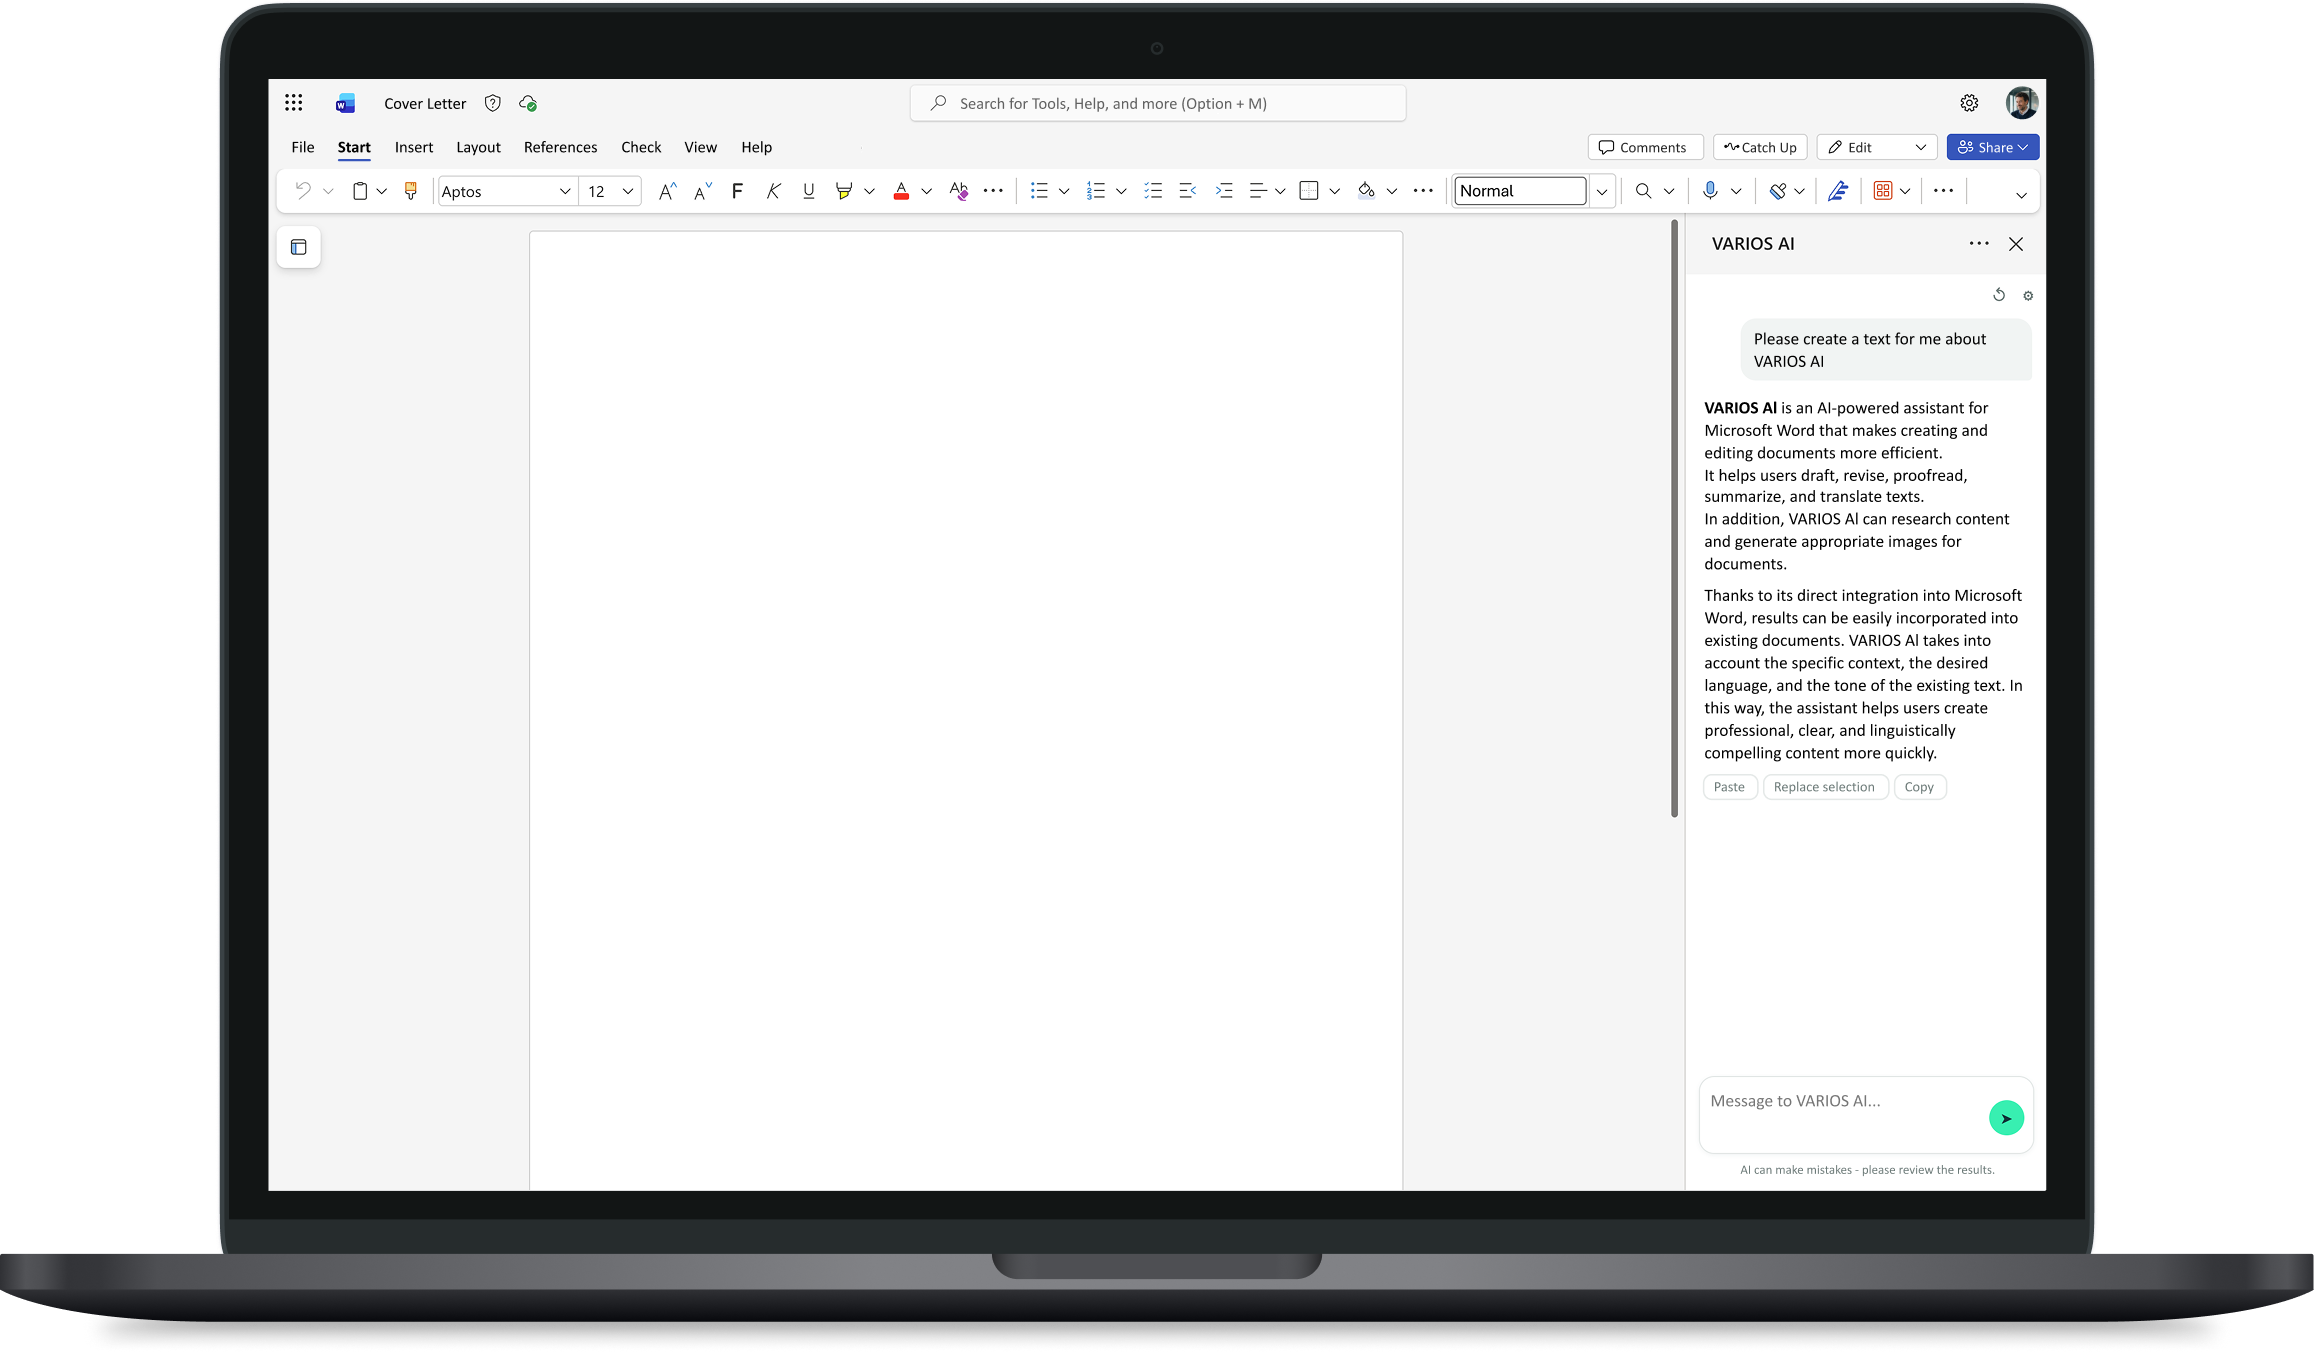Open the File menu
This screenshot has height=1354, width=2315.
(303, 147)
